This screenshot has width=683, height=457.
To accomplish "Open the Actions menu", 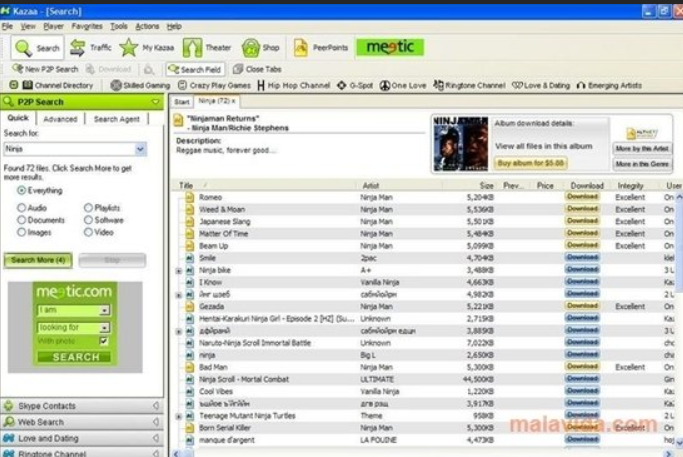I will pyautogui.click(x=147, y=27).
